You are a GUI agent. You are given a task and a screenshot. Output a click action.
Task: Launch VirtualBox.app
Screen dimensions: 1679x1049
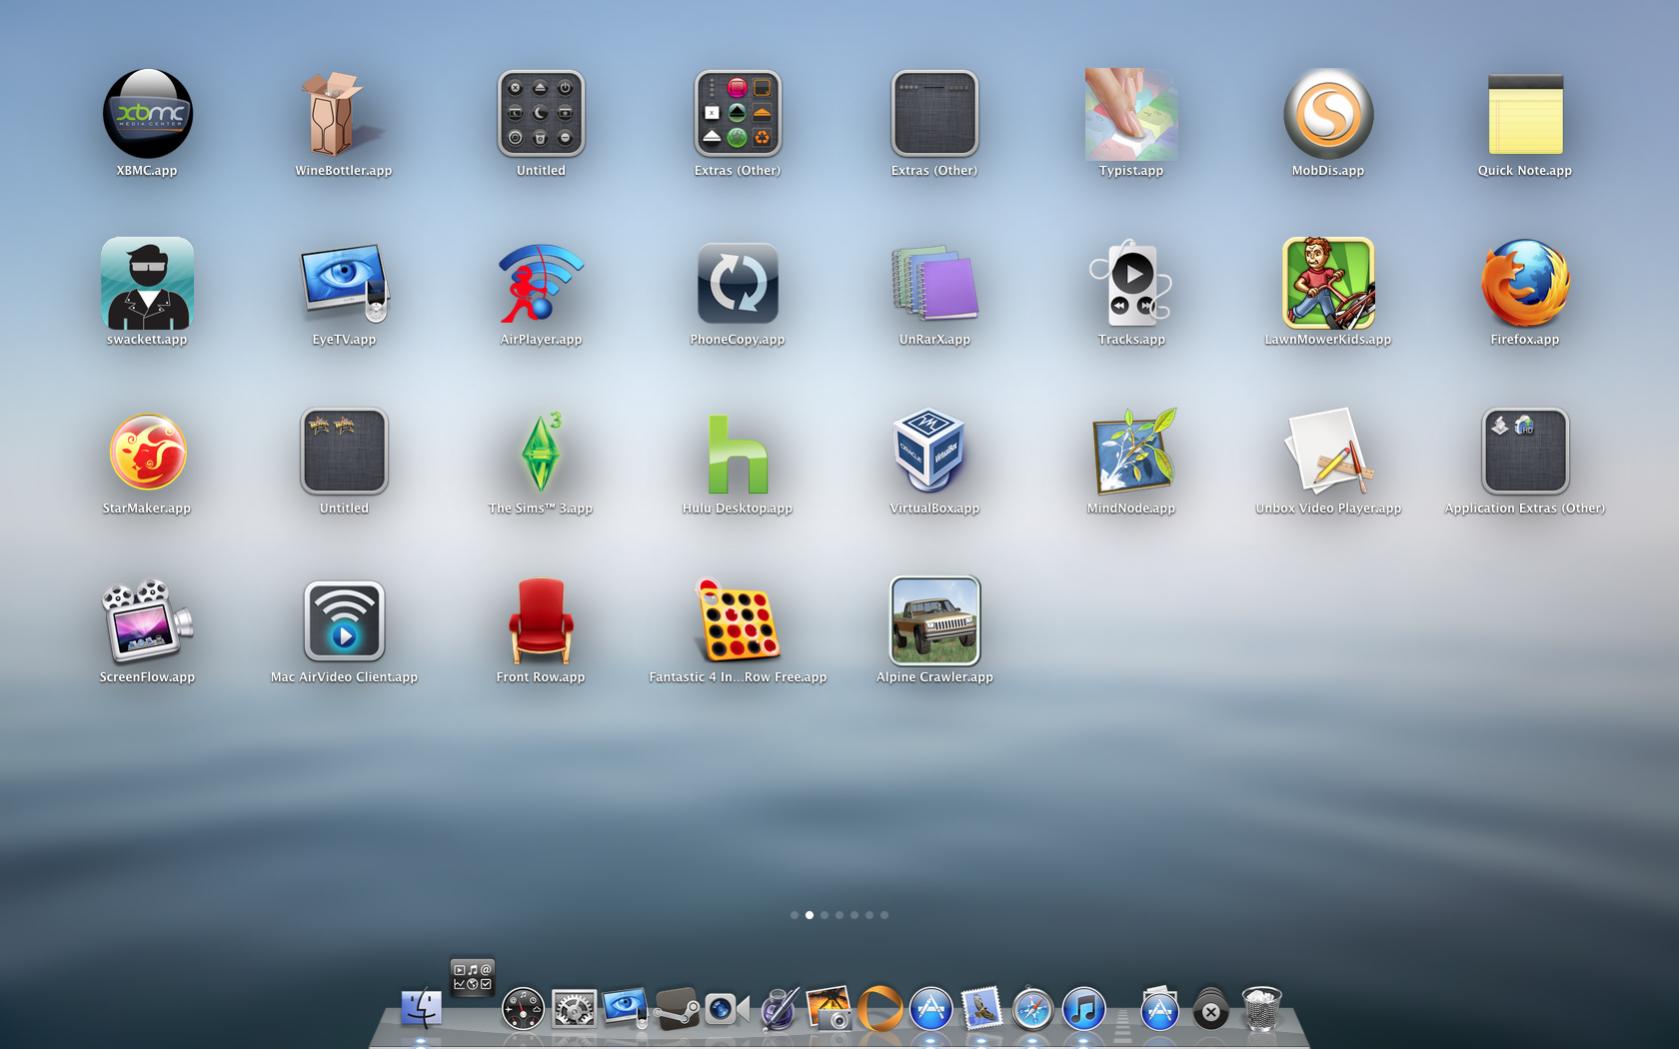931,451
